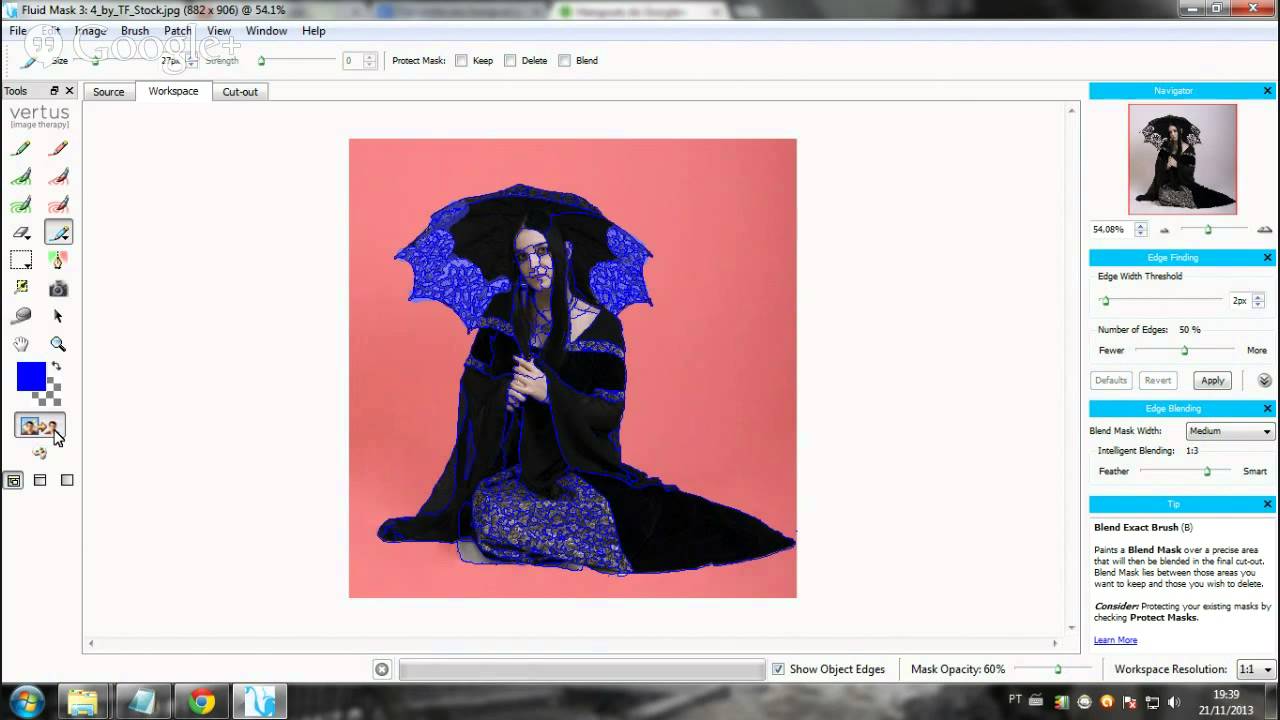Toggle the Protect Mask Delete checkbox

pos(510,60)
